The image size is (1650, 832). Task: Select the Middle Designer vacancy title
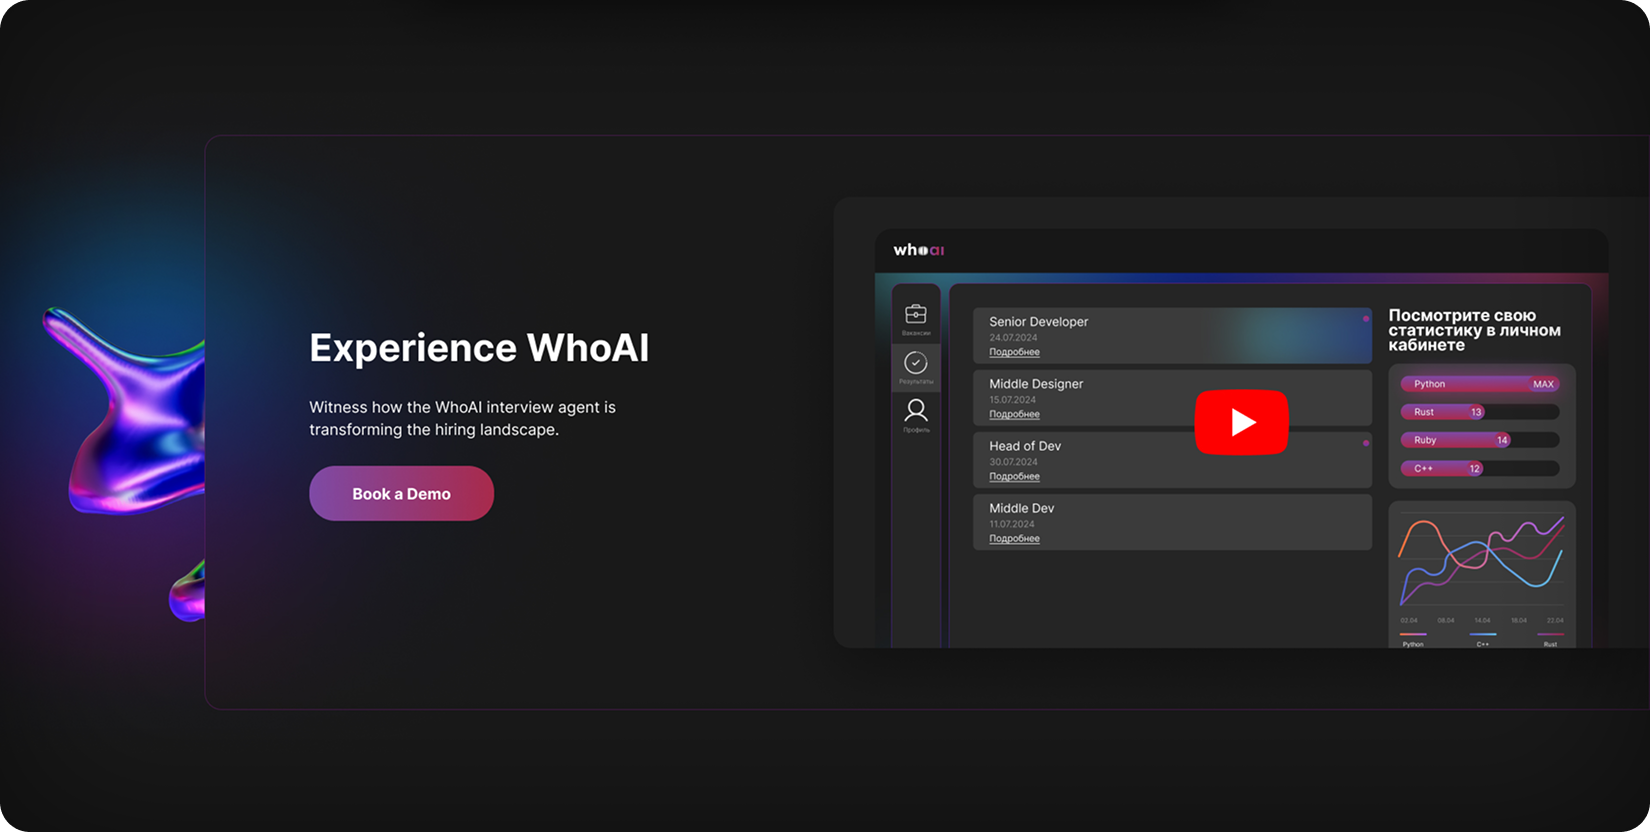pos(1036,384)
